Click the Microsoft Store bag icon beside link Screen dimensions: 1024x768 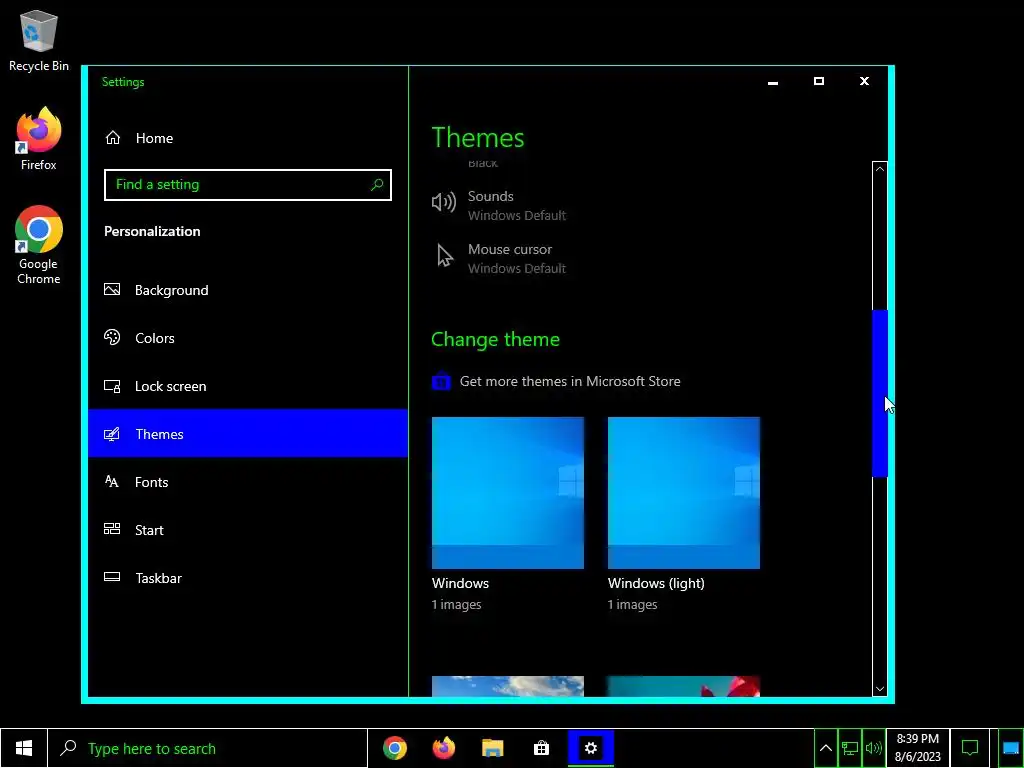click(x=441, y=381)
